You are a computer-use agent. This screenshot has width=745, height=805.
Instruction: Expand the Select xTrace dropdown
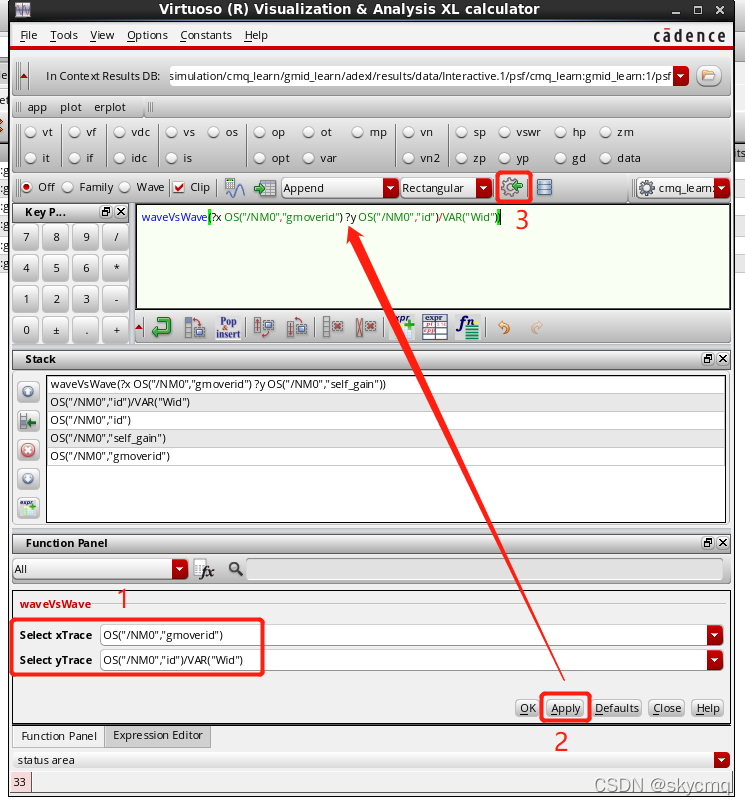[715, 635]
